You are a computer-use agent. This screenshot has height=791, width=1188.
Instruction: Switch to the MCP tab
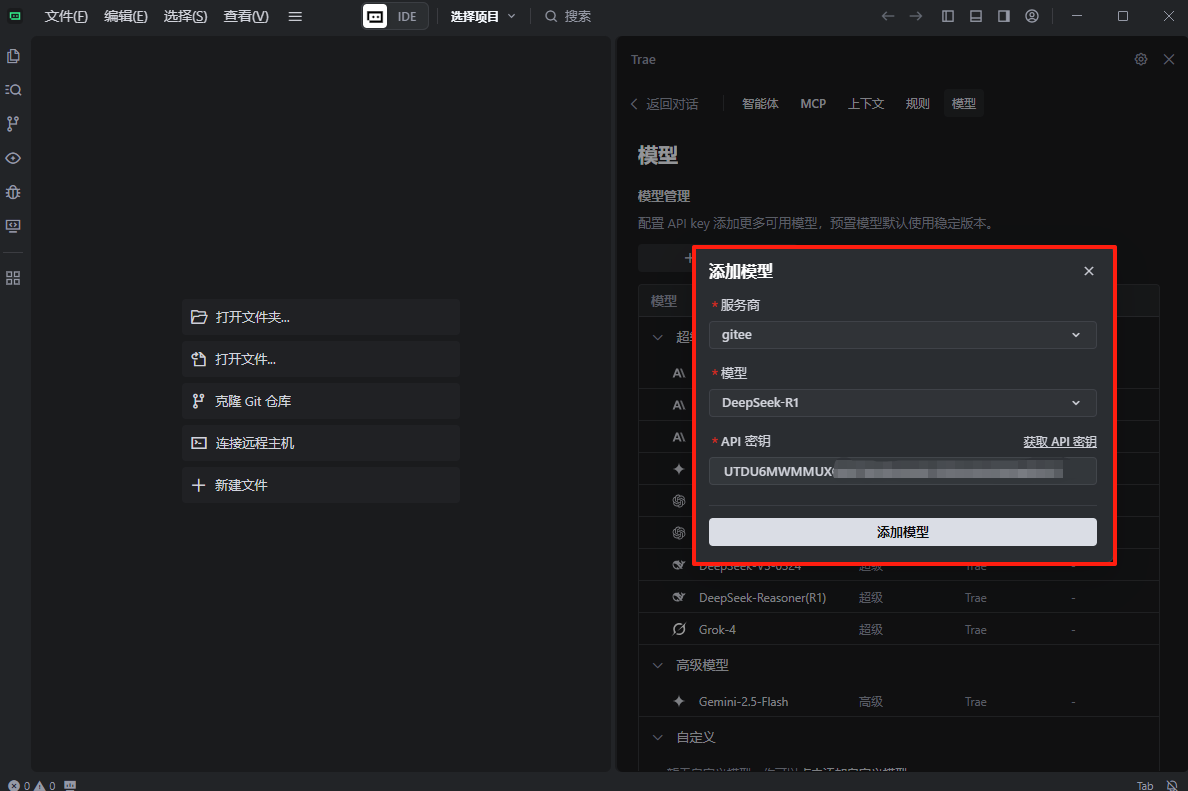pos(813,103)
